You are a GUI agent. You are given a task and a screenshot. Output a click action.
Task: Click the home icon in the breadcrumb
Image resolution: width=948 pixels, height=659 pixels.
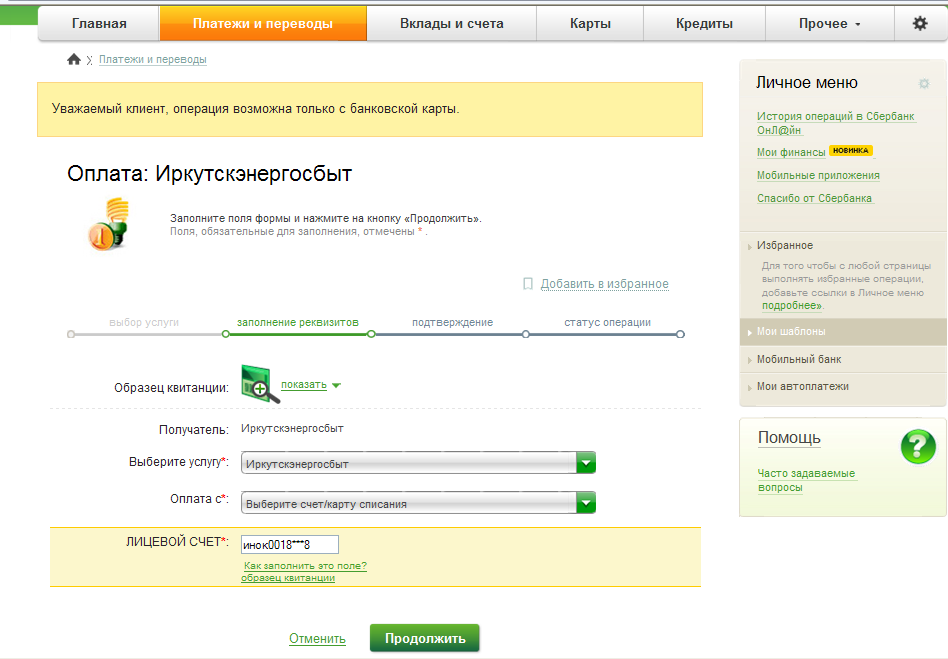[x=74, y=59]
